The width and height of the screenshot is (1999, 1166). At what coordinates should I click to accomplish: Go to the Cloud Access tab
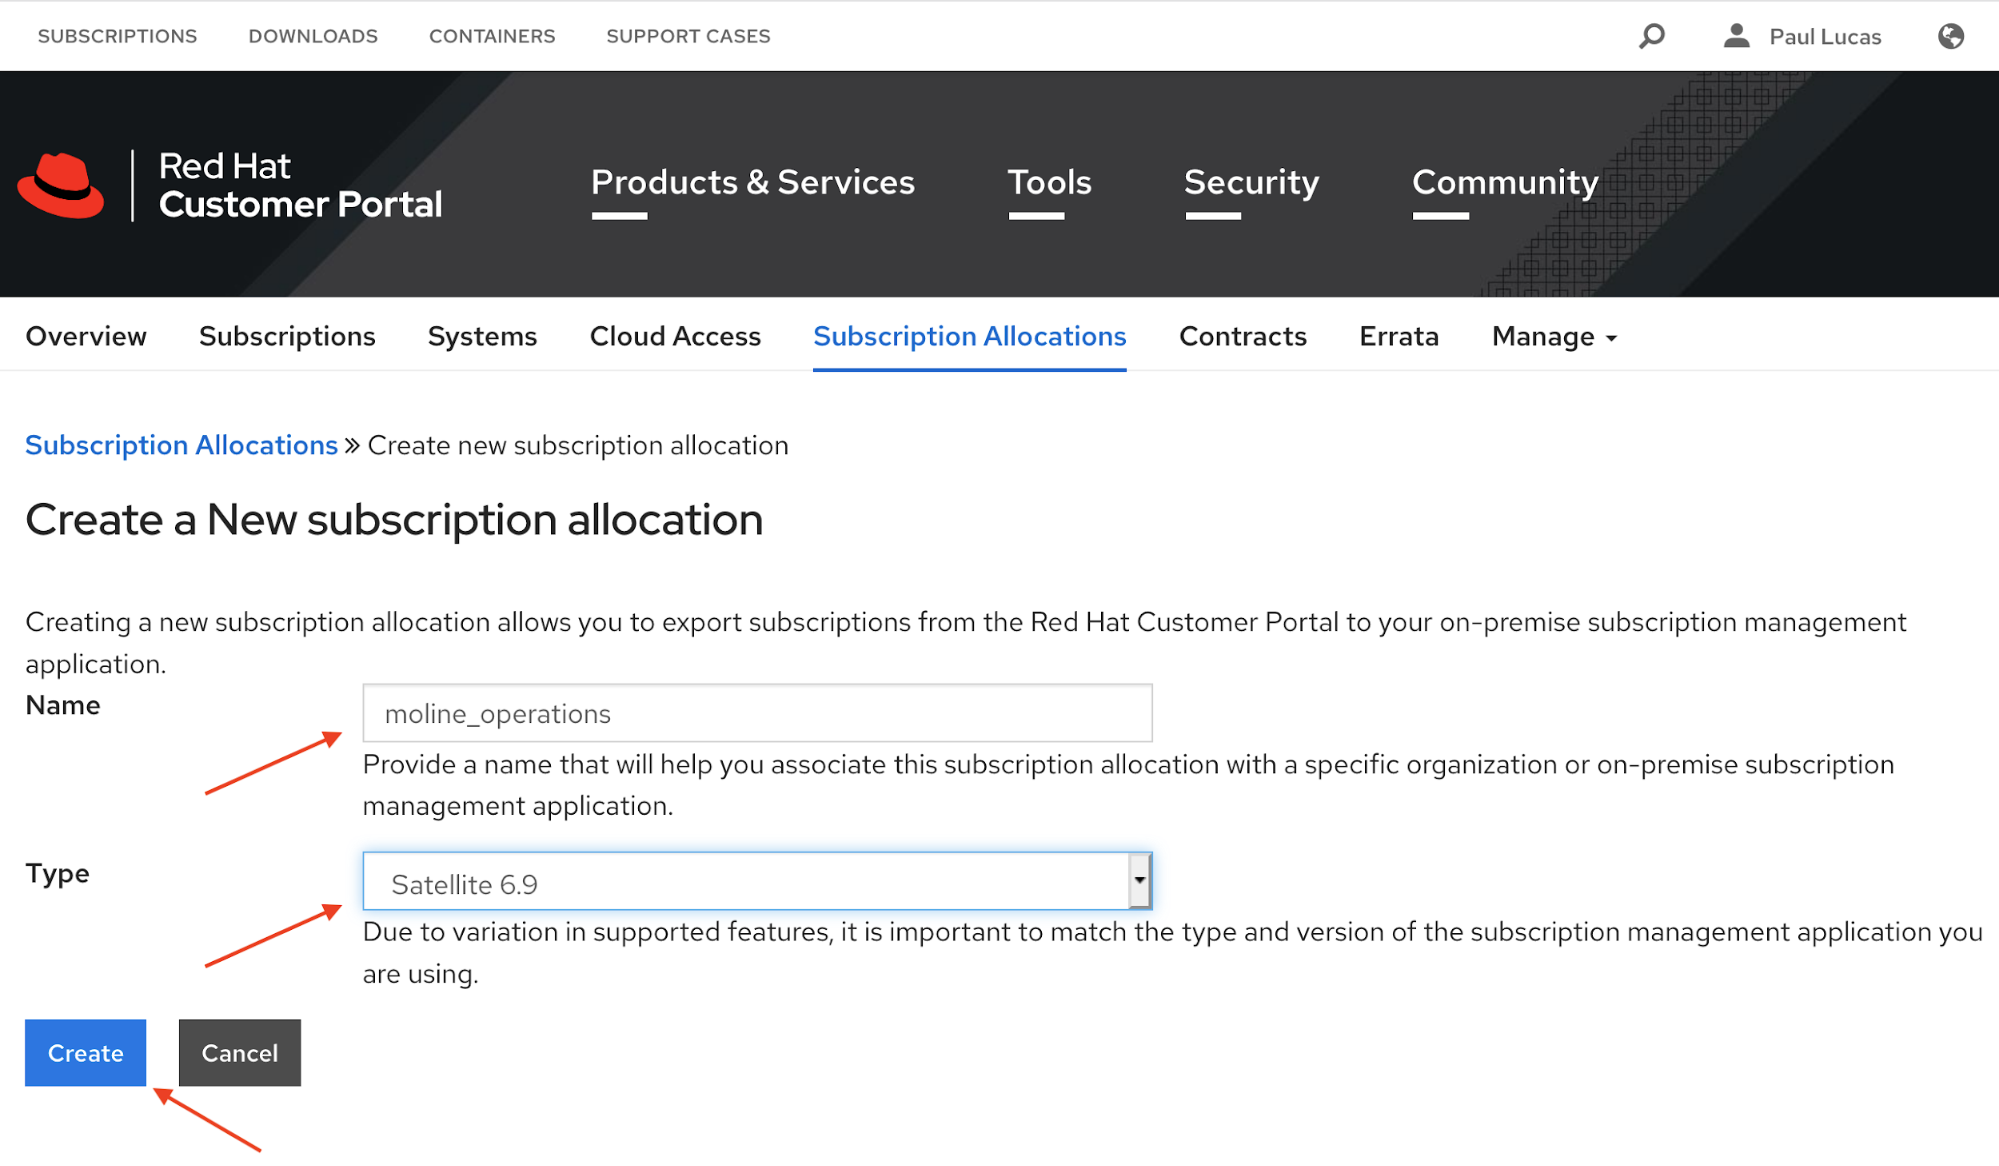coord(675,337)
